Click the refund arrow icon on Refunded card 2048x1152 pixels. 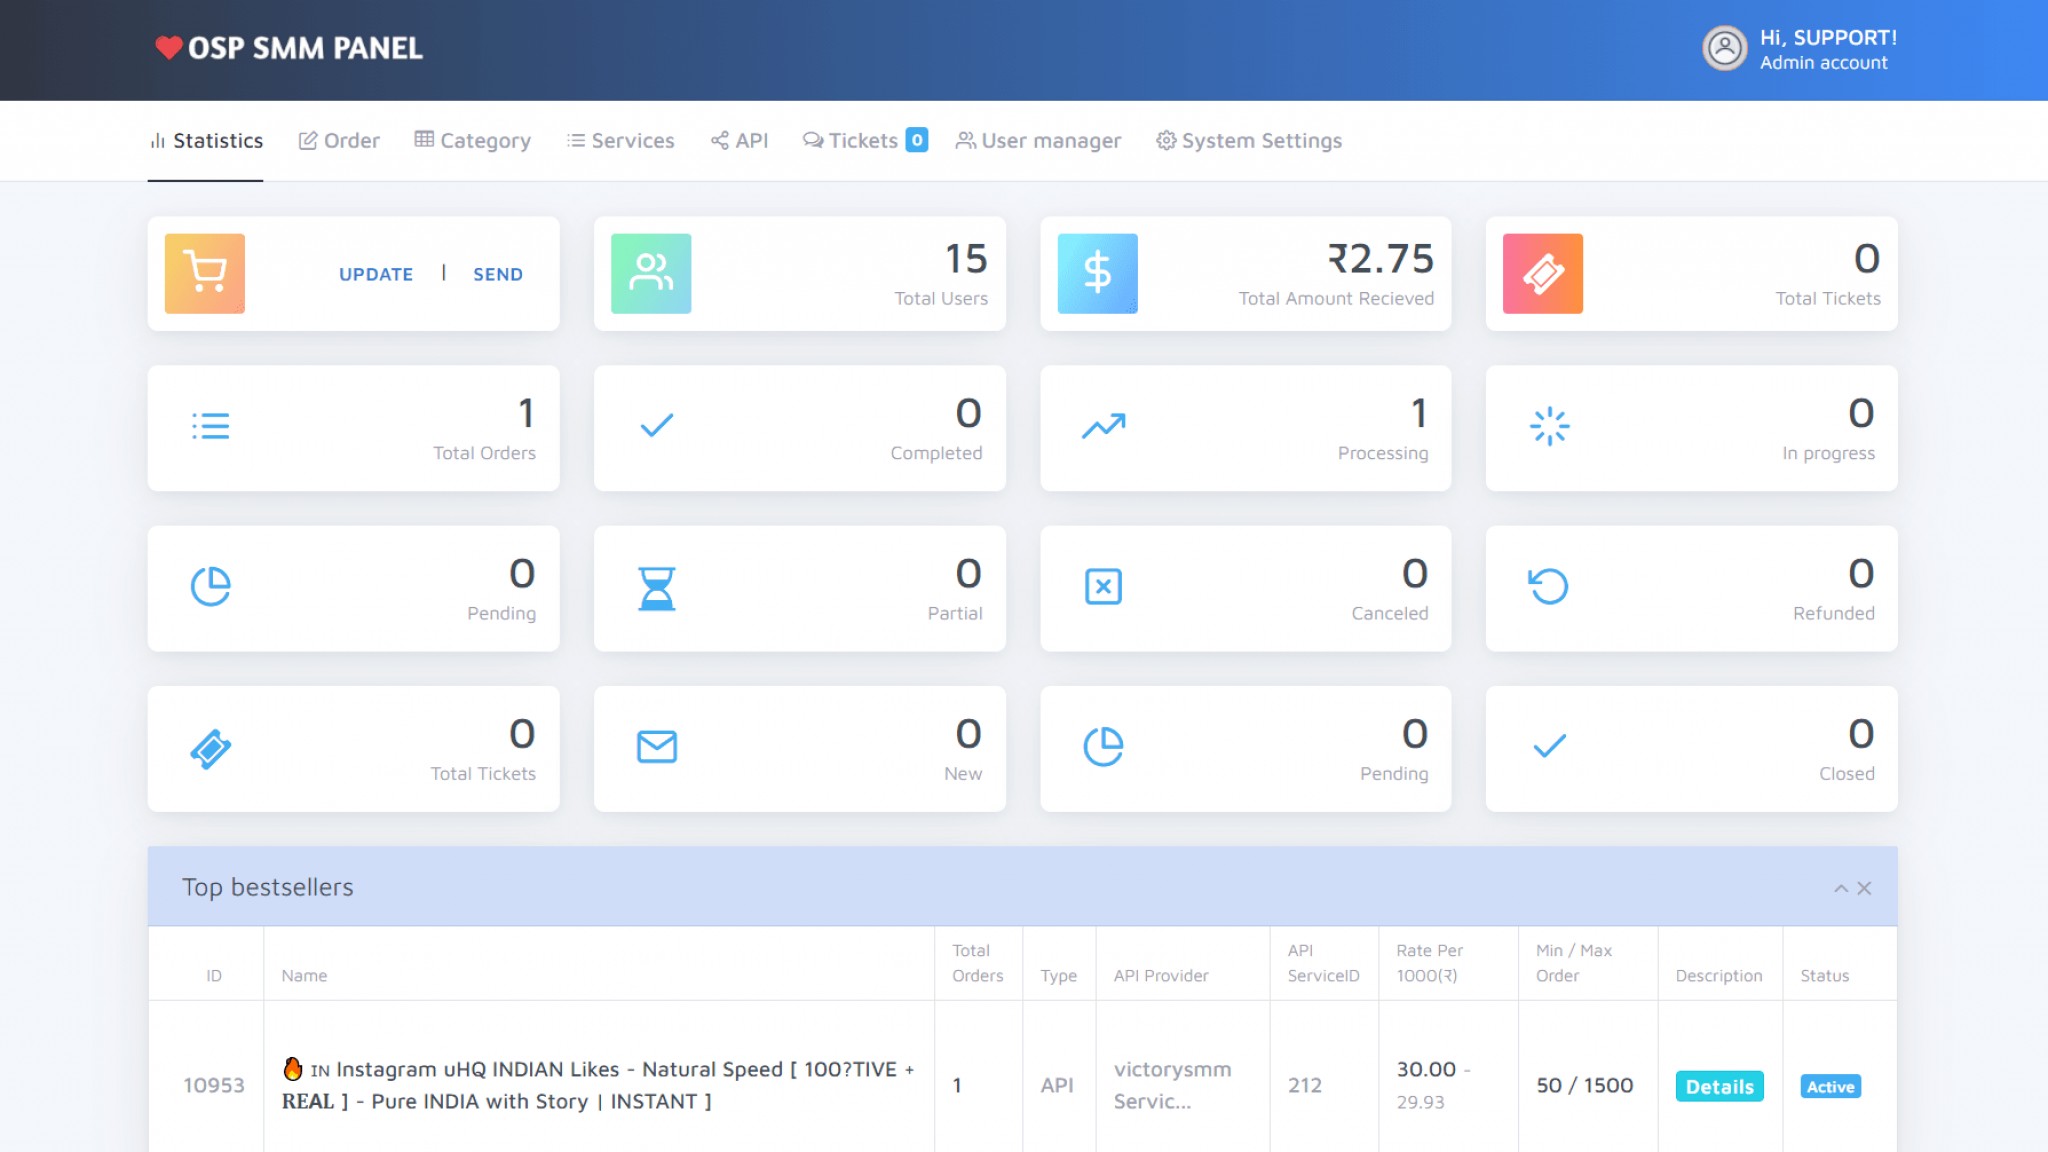1548,587
